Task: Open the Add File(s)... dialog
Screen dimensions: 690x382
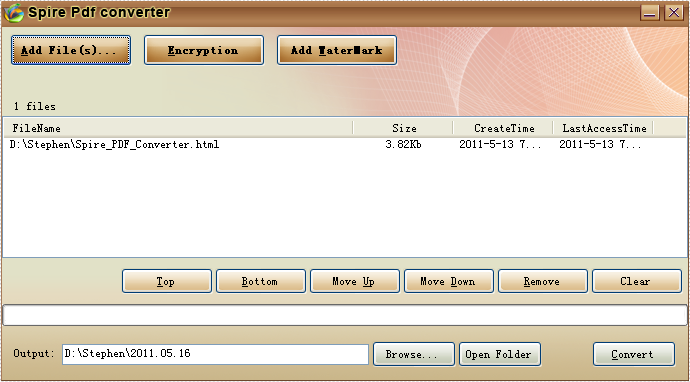Action: tap(71, 50)
